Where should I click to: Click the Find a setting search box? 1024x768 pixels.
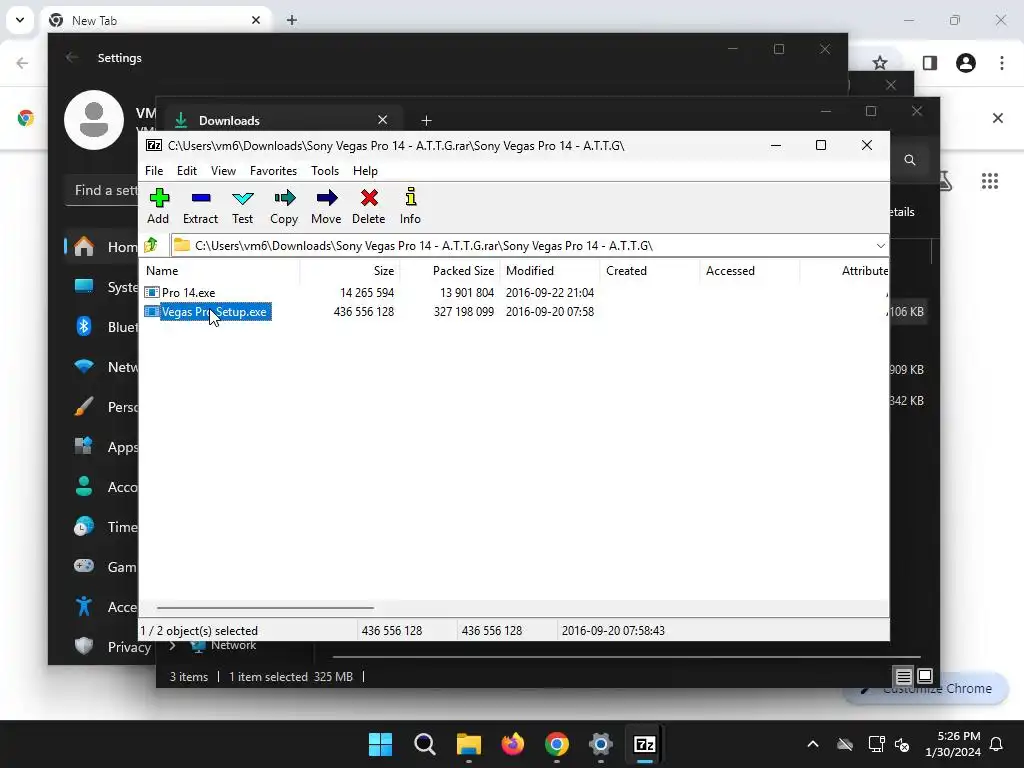click(103, 191)
